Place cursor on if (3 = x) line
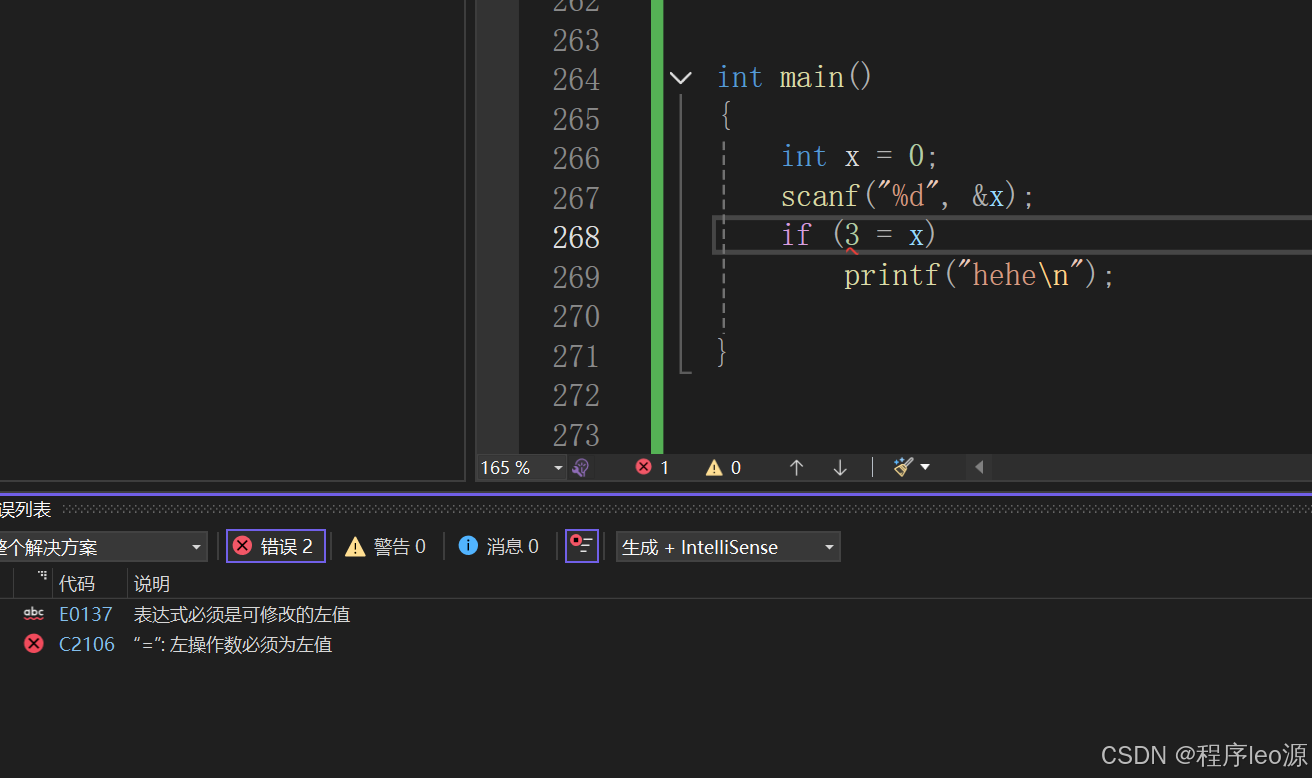The image size is (1312, 778). 858,235
